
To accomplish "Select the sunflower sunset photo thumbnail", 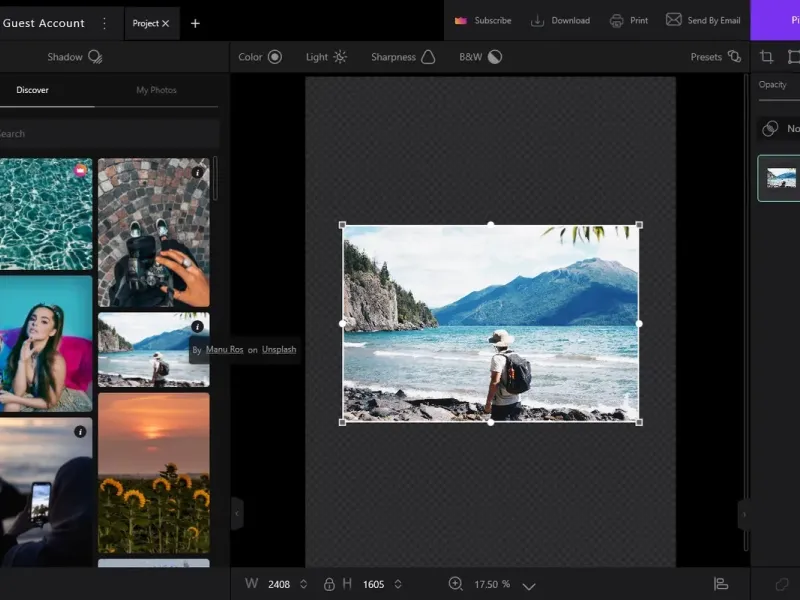I will 153,472.
